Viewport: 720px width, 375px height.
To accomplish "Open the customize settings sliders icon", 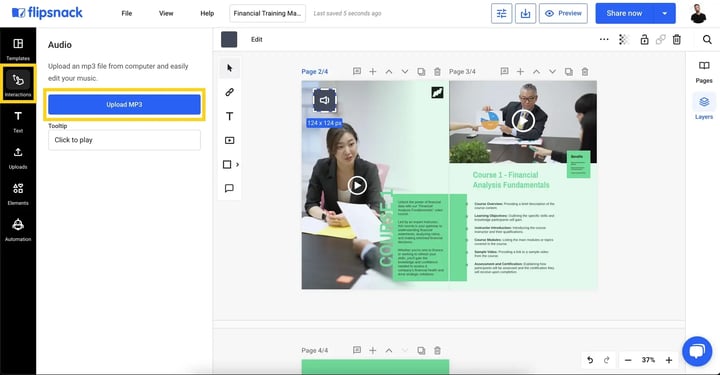I will [501, 13].
